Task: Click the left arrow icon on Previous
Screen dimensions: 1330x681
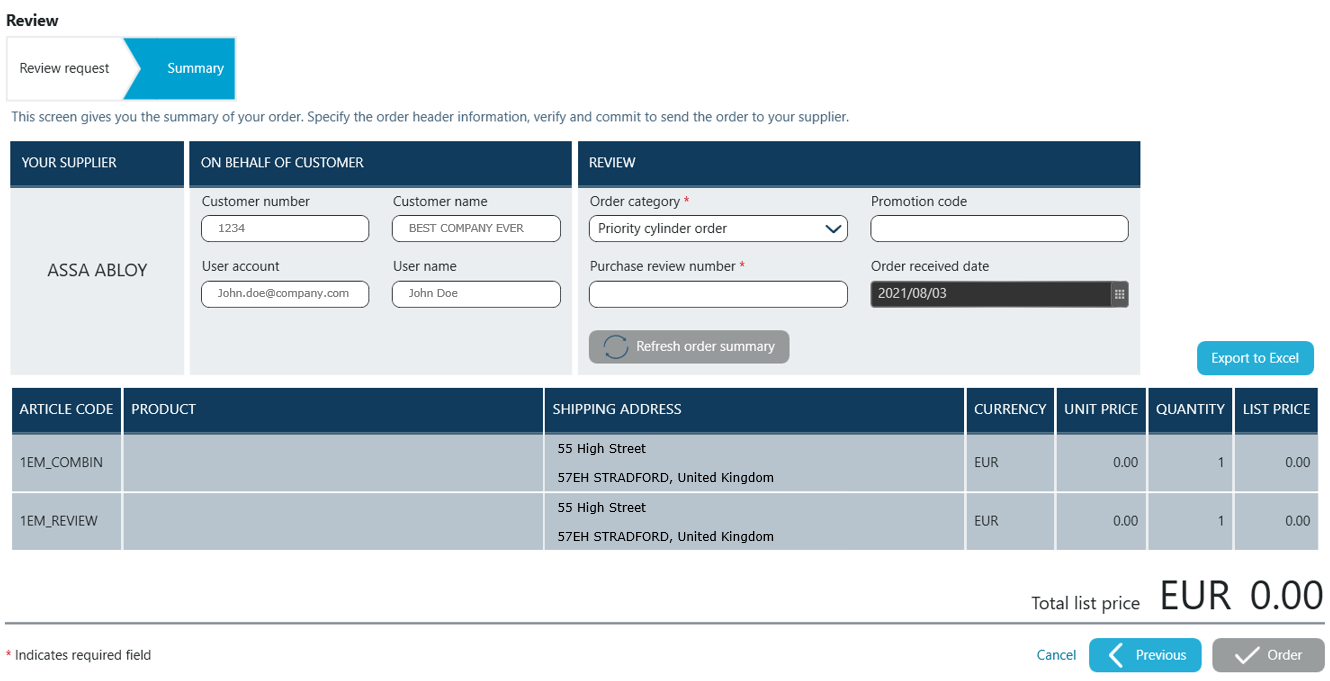Action: pos(1116,655)
